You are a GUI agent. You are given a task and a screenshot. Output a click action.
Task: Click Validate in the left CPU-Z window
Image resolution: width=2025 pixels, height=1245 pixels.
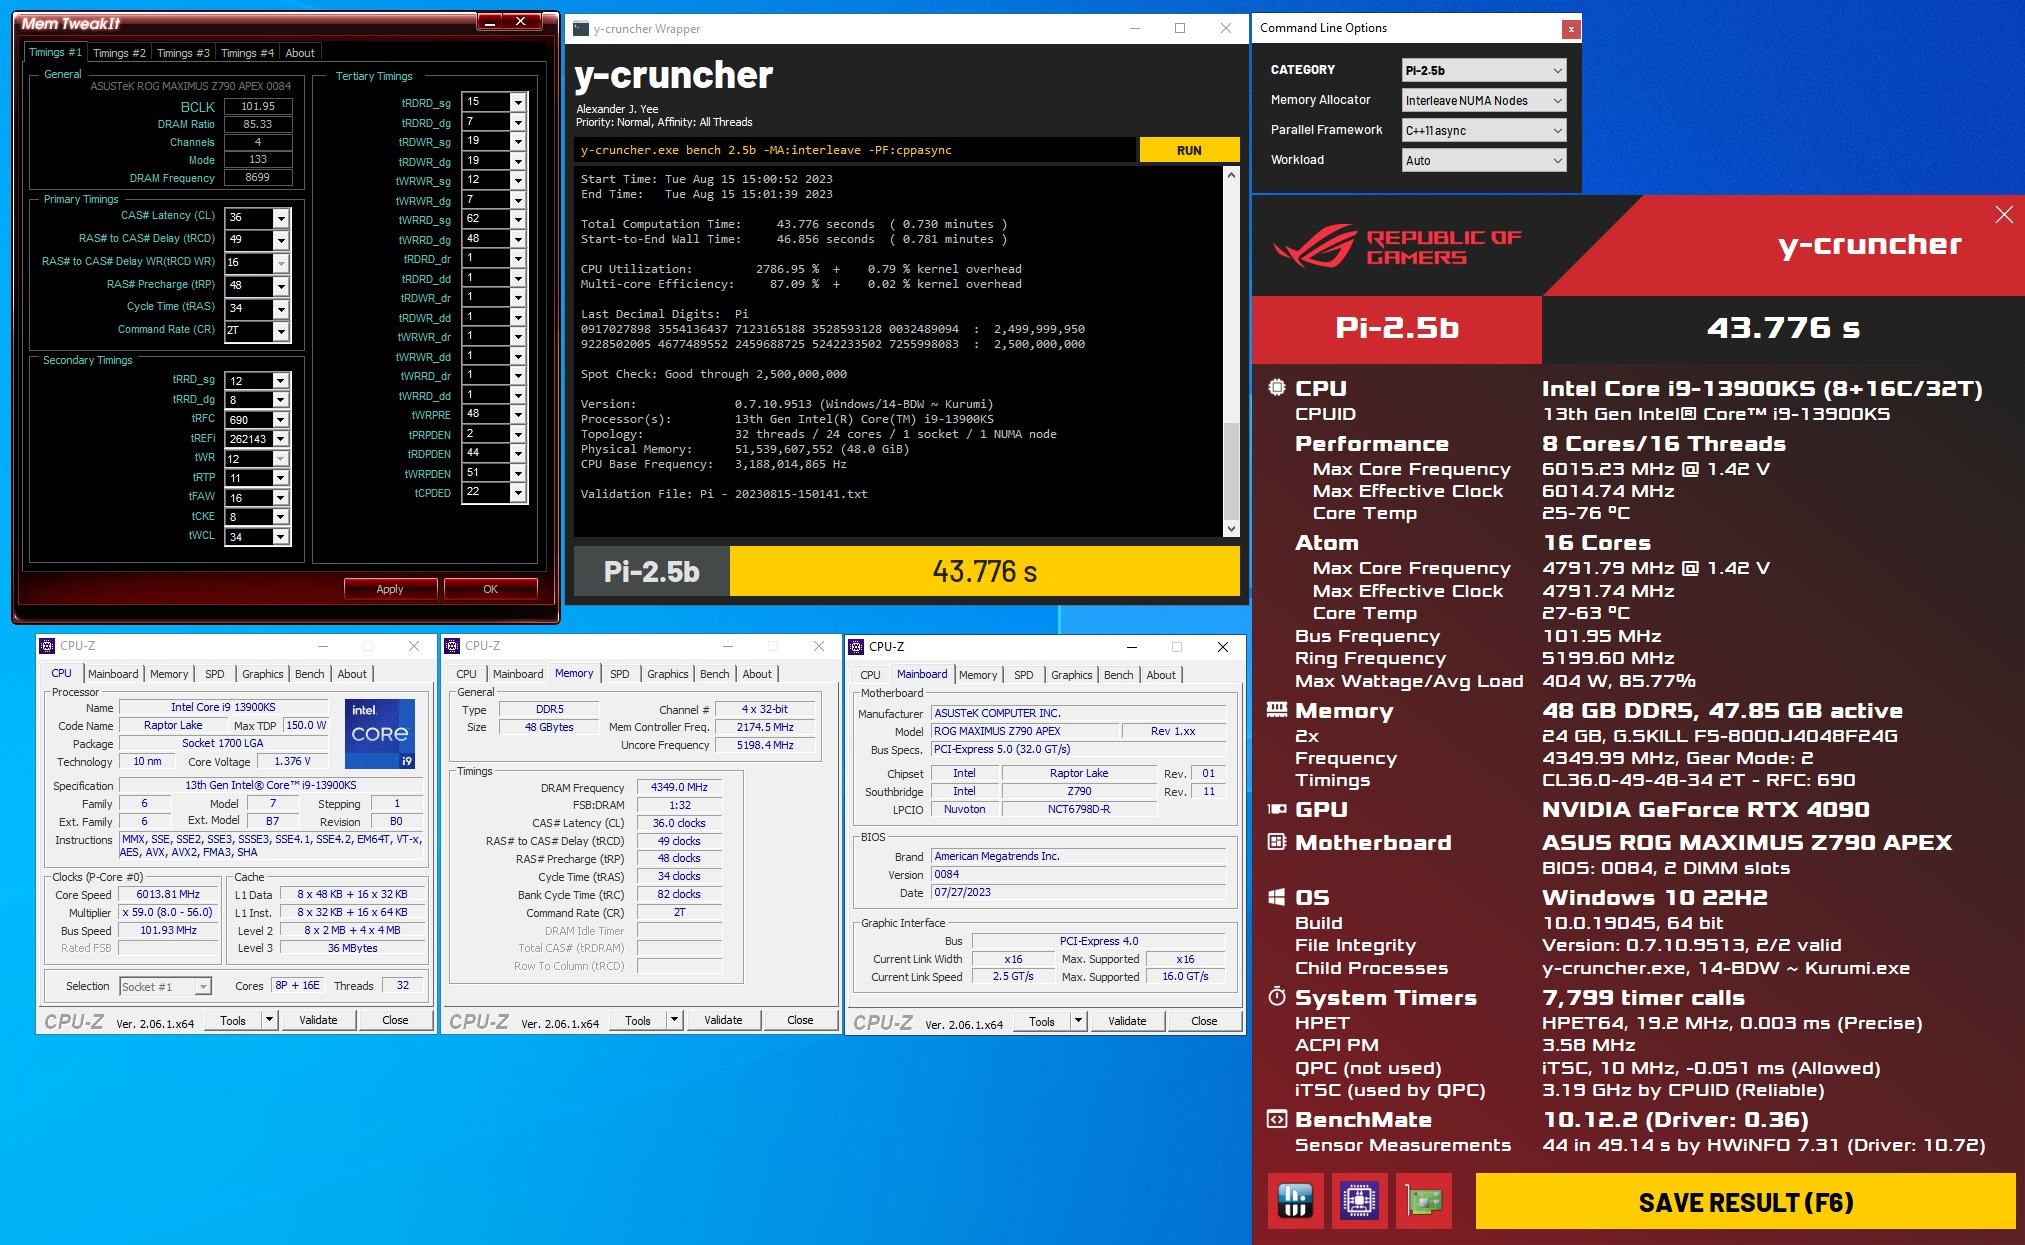tap(318, 1020)
